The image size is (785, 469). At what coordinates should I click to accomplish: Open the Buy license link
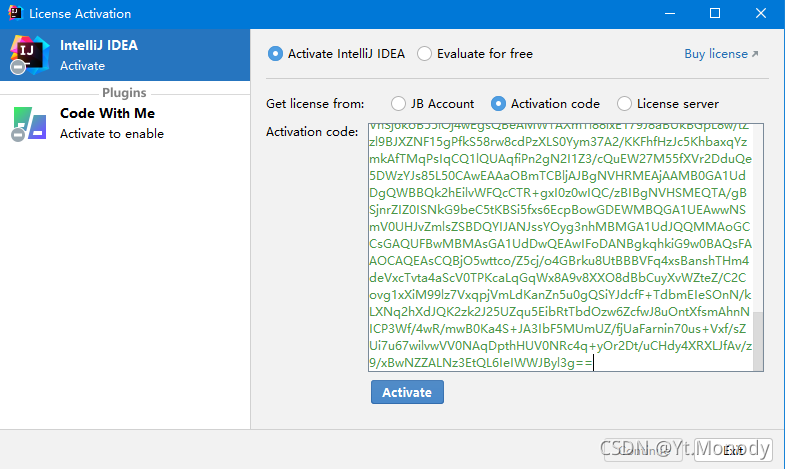pyautogui.click(x=721, y=54)
